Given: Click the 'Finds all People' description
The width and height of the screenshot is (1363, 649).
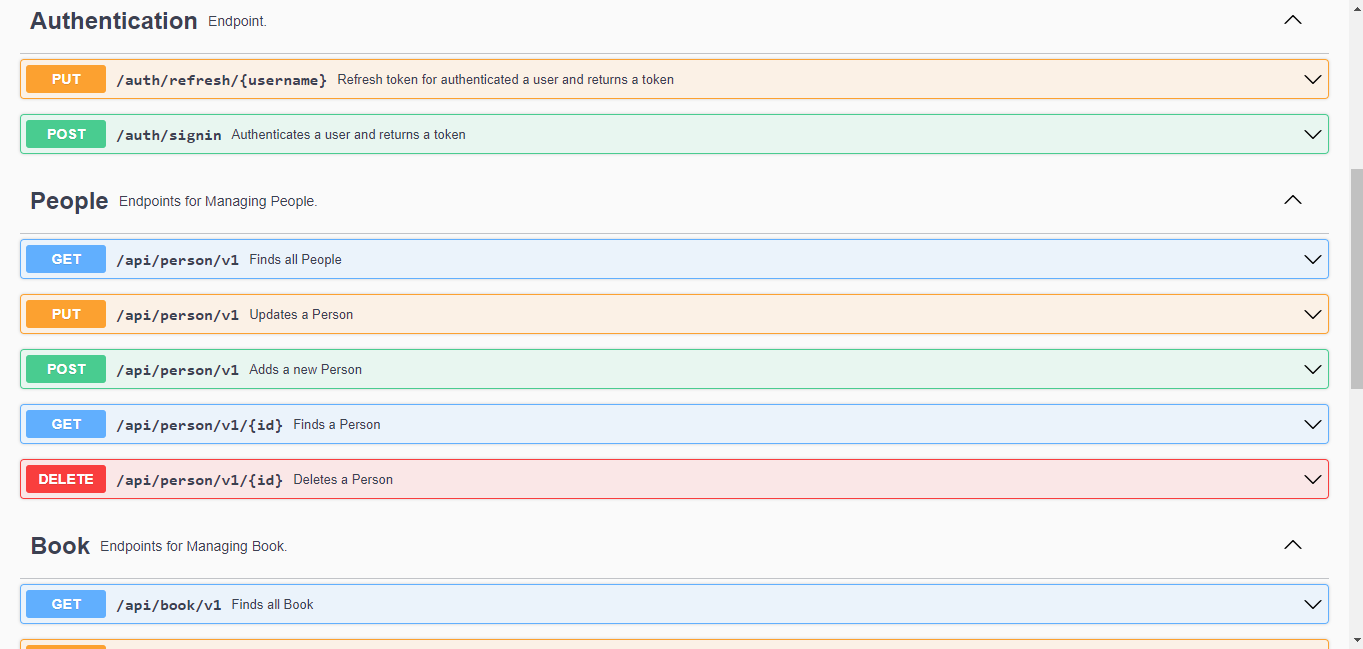Looking at the screenshot, I should click(x=295, y=259).
